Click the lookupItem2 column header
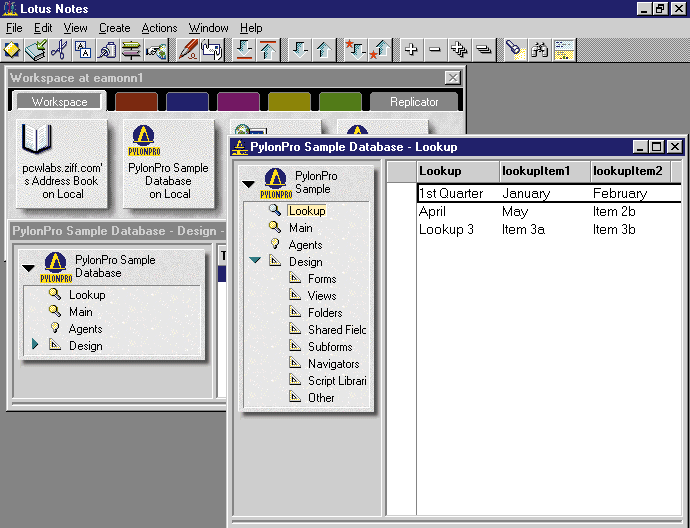This screenshot has width=690, height=528. click(x=631, y=171)
